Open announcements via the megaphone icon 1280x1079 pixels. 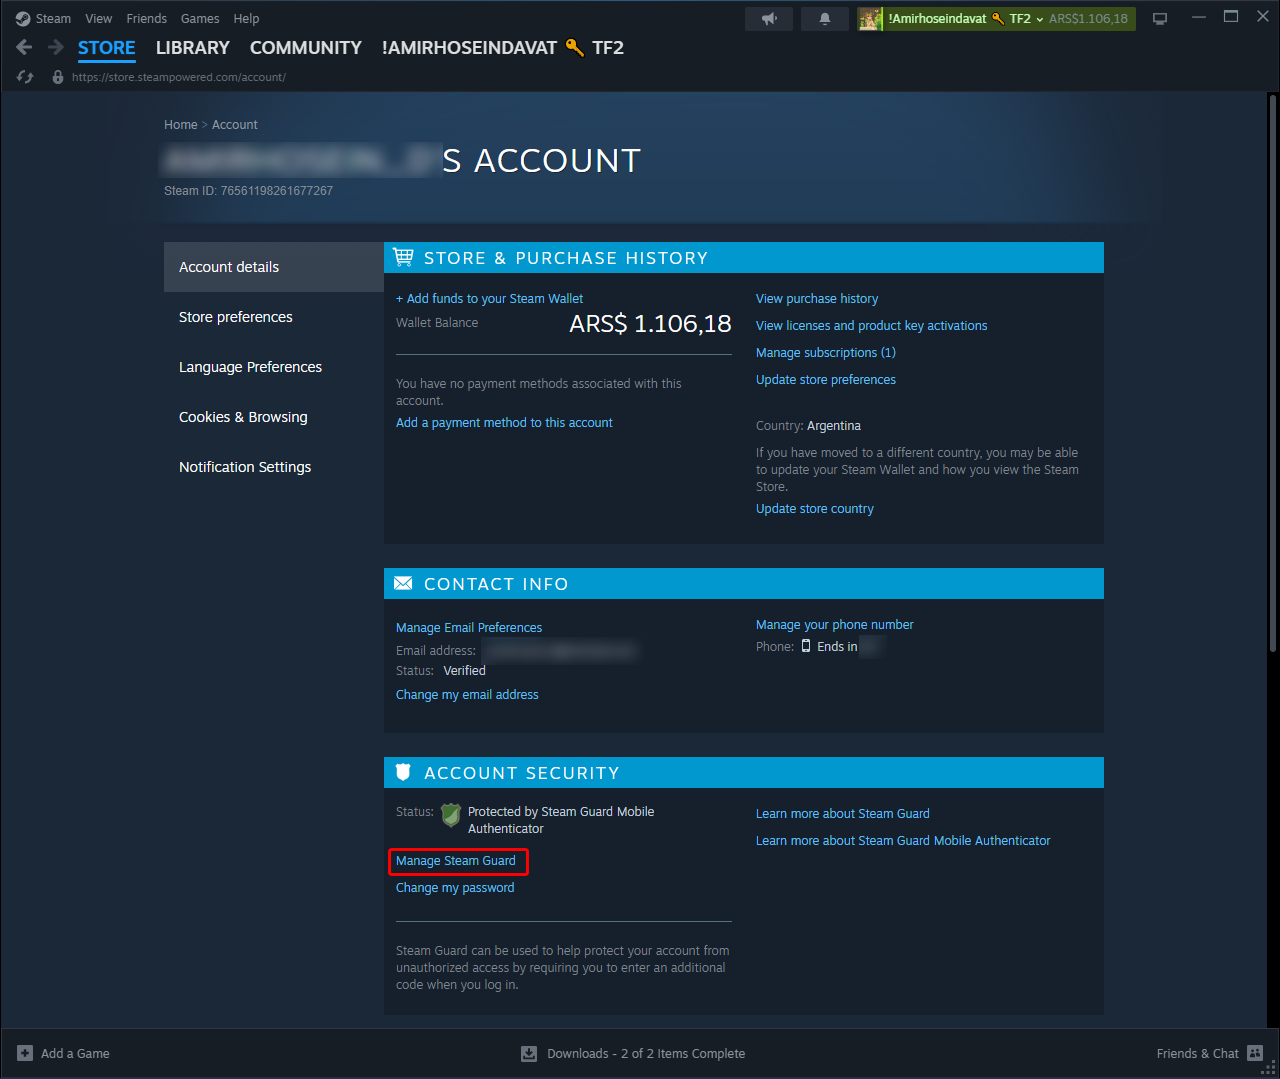pos(769,19)
